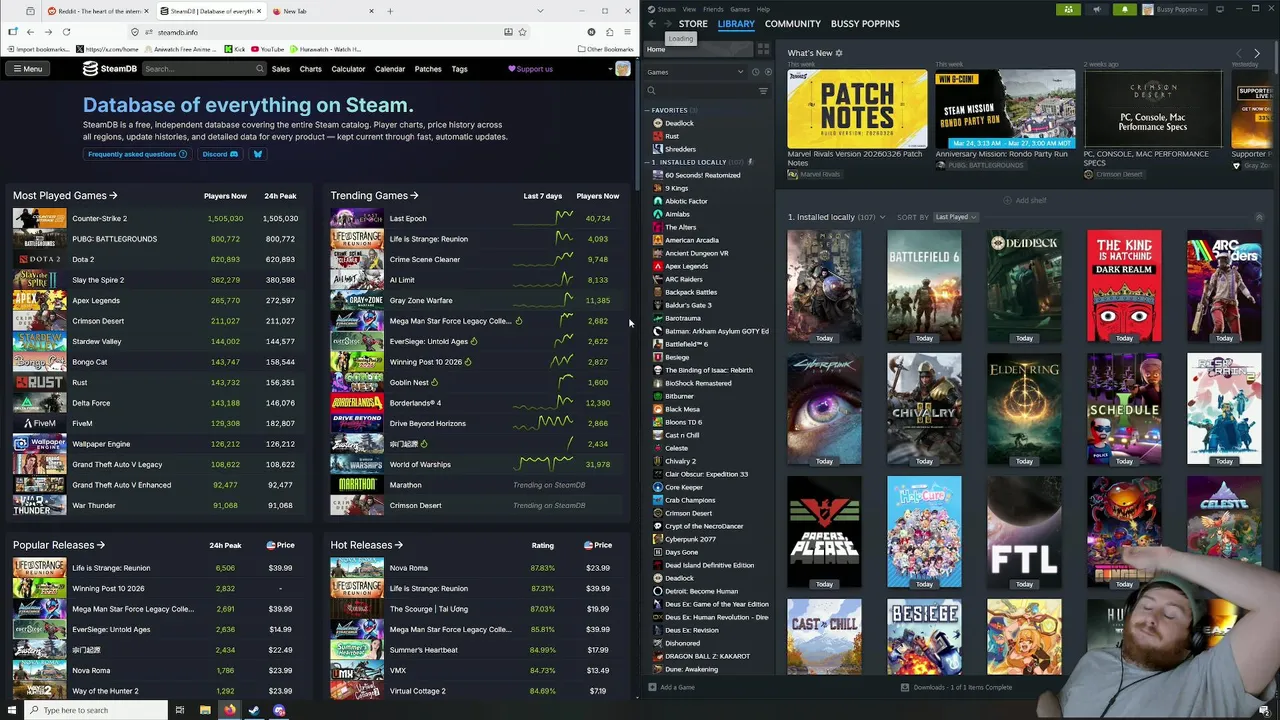Screen dimensions: 1280x720
Task: Open the SteamDB user avatar dropdown
Action: [619, 69]
